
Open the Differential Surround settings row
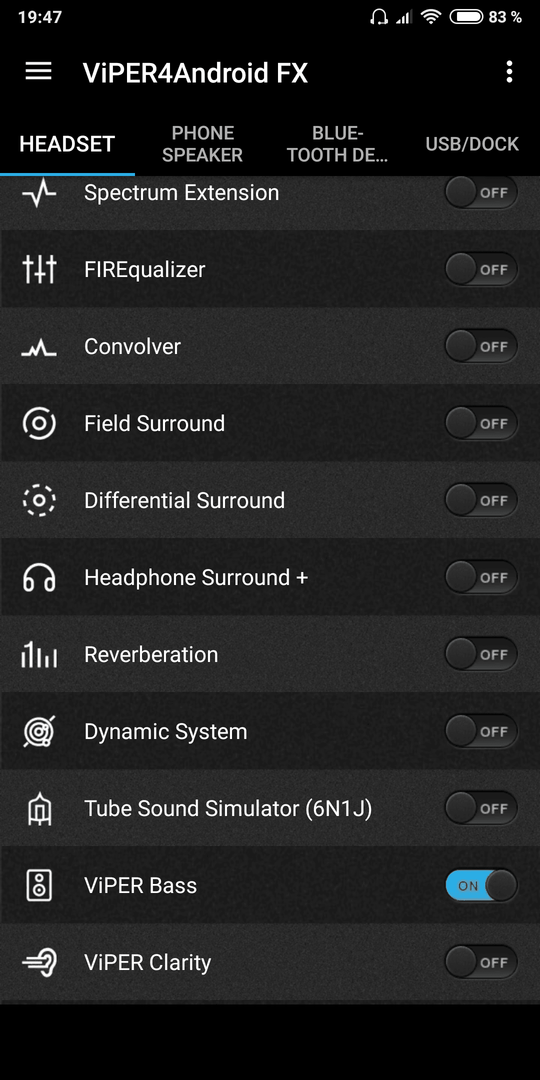[x=270, y=500]
